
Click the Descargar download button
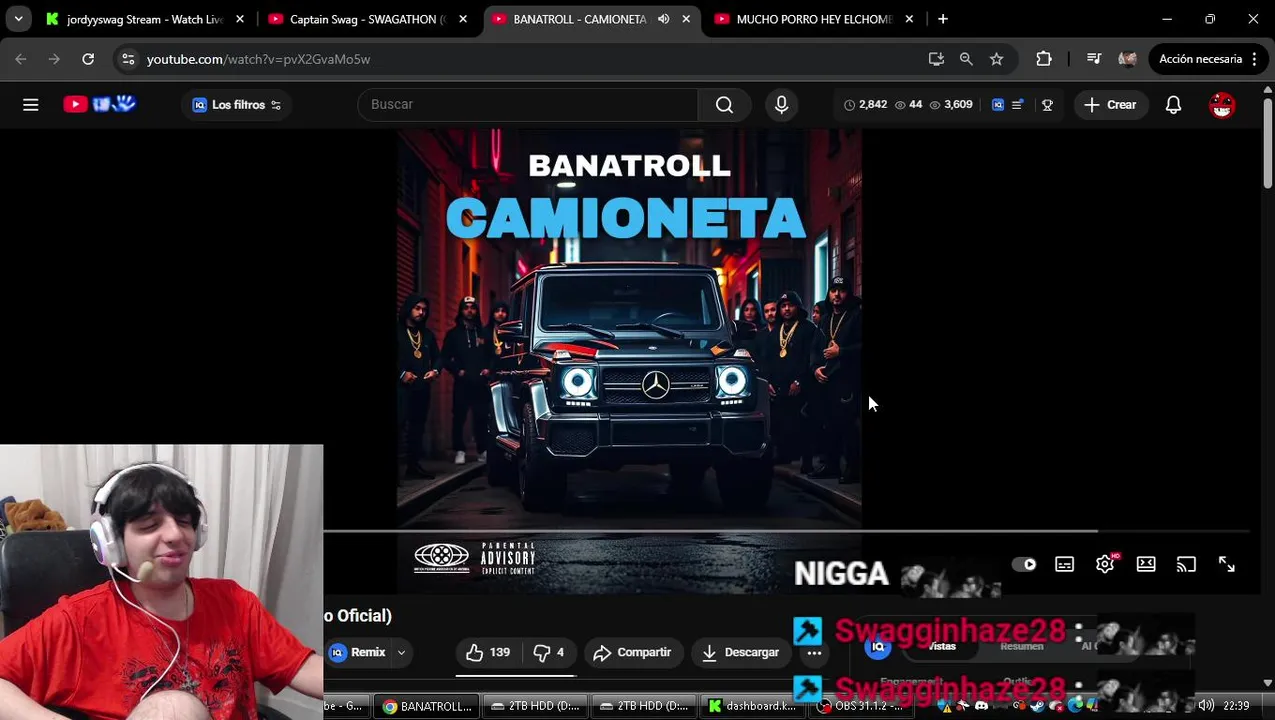click(740, 652)
